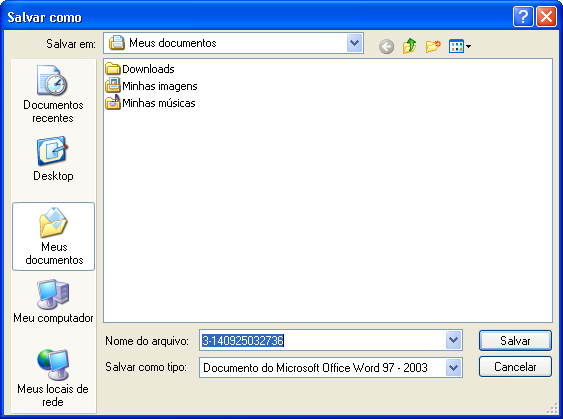Click the Cancelar button
This screenshot has width=563, height=419.
pos(515,367)
